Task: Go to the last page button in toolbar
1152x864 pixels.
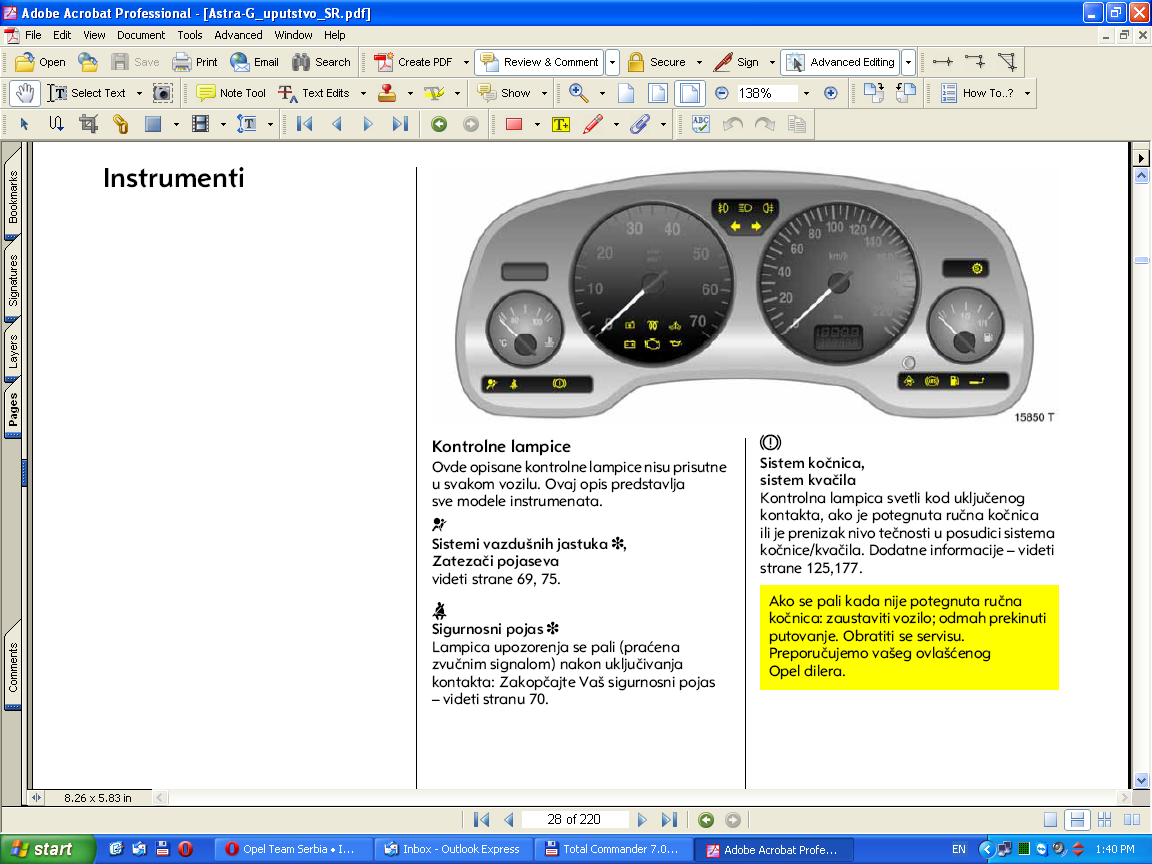Action: coord(400,124)
